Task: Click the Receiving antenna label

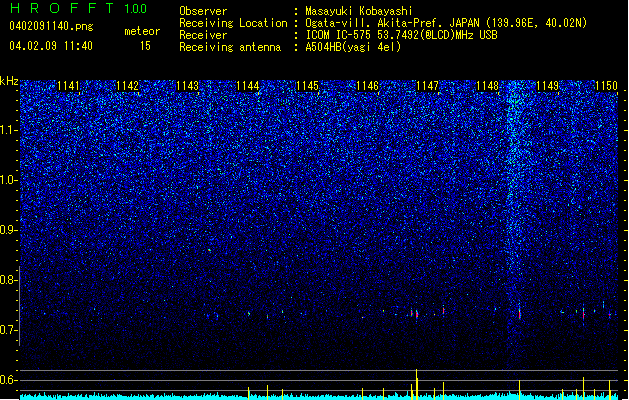Action: click(230, 47)
